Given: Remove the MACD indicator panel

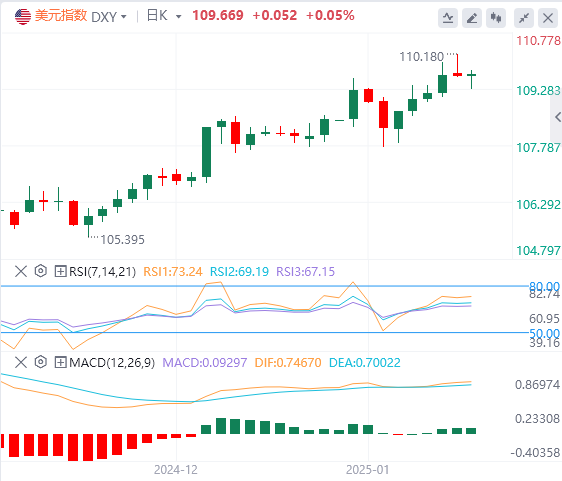Looking at the screenshot, I should 21,362.
